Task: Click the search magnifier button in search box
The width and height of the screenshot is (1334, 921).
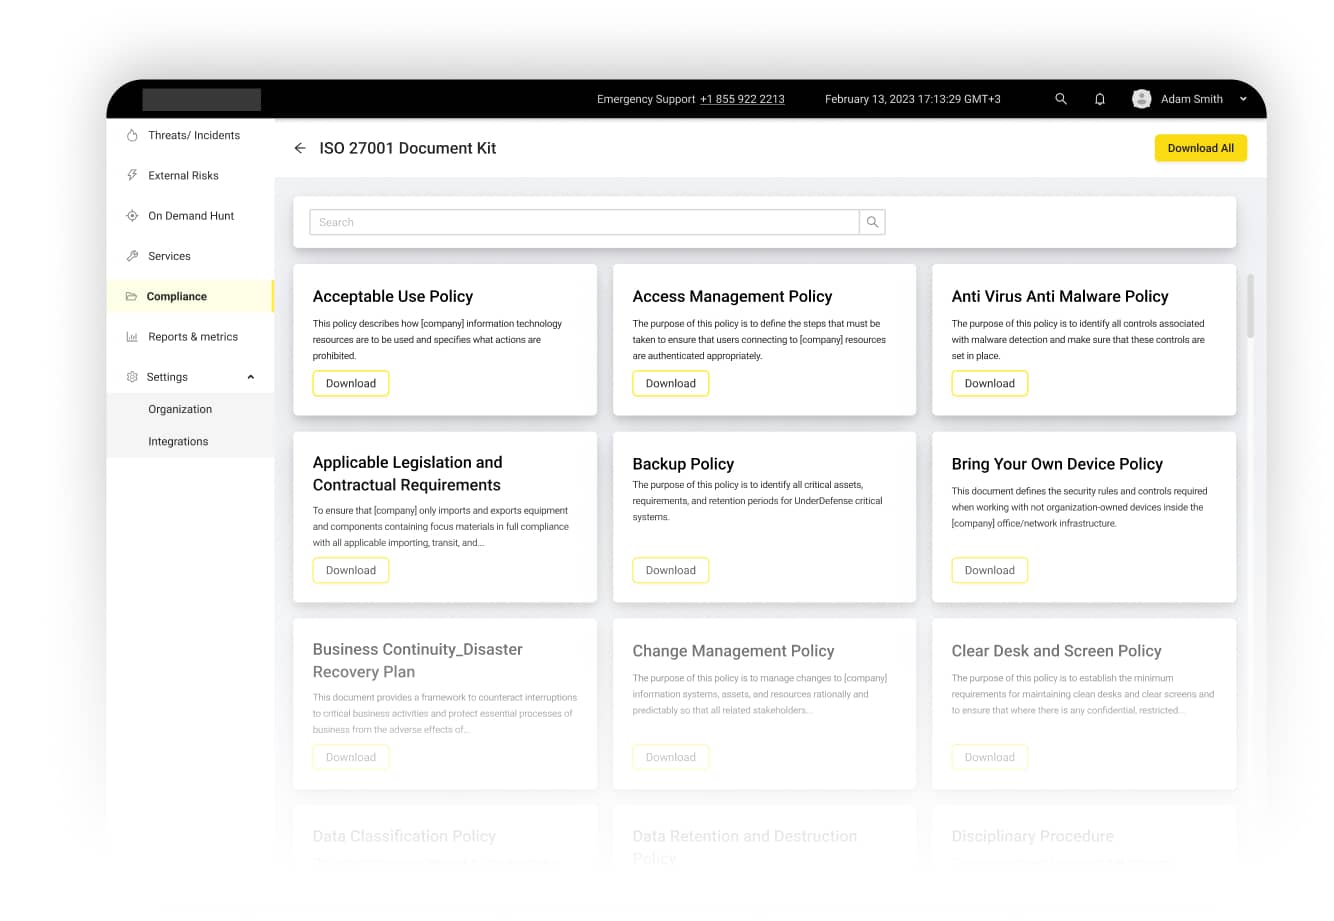Action: (x=872, y=222)
